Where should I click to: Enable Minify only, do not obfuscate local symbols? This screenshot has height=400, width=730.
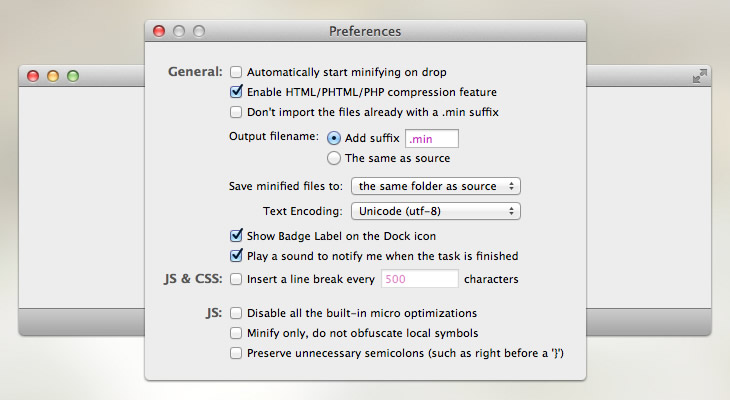tap(236, 333)
